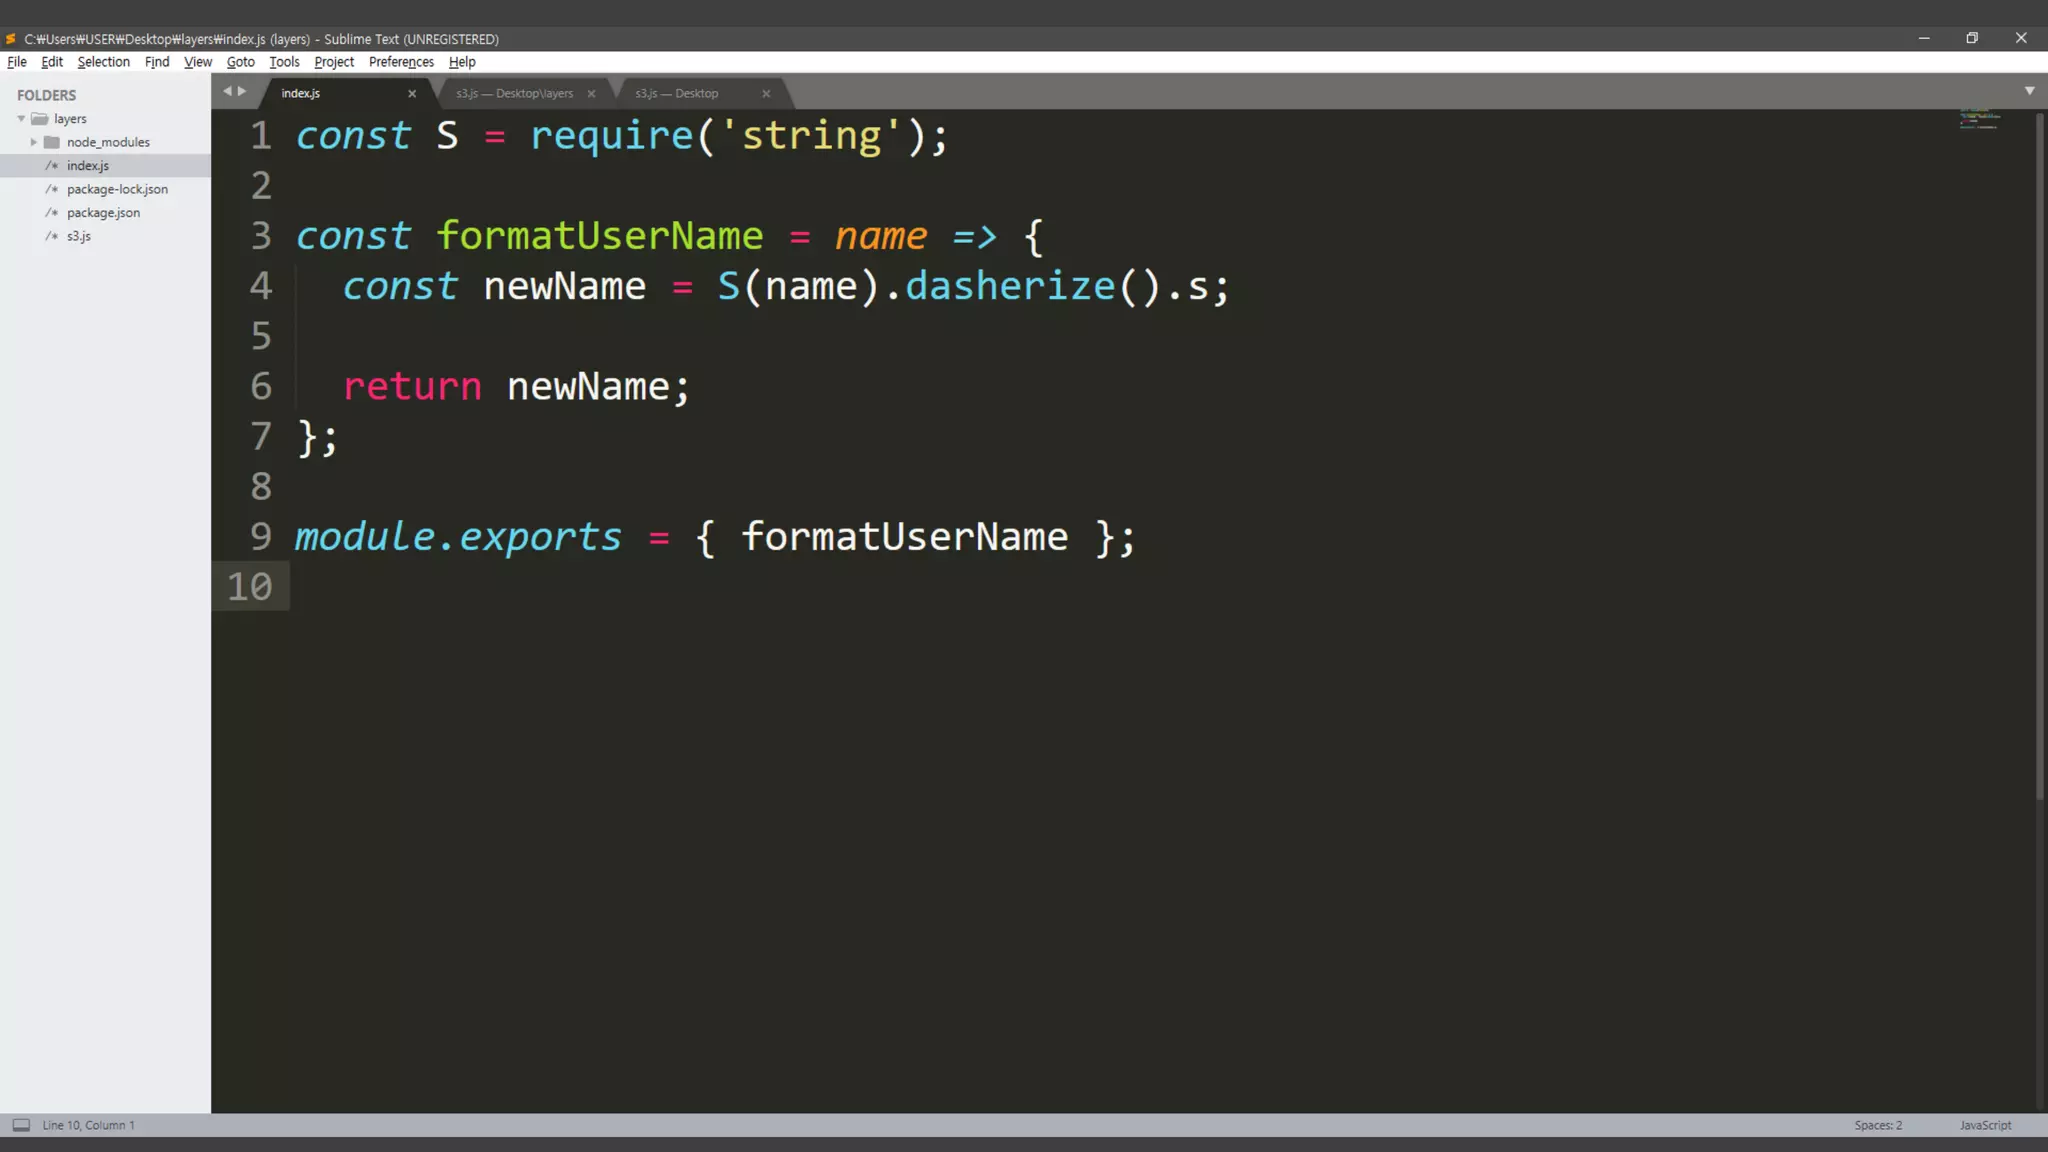Open package-lock.json from the folder list
The image size is (2048, 1152).
(117, 189)
